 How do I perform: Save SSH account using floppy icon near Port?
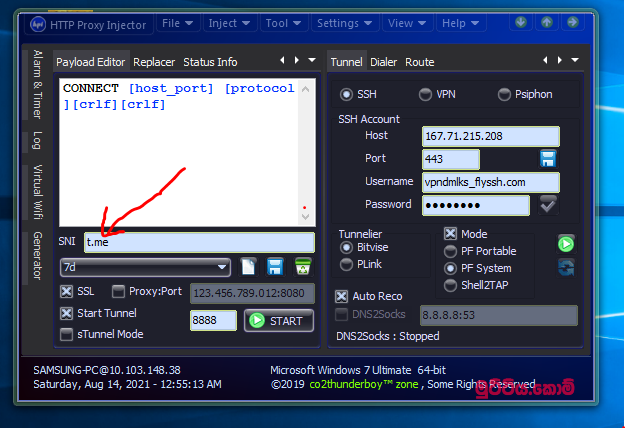548,159
